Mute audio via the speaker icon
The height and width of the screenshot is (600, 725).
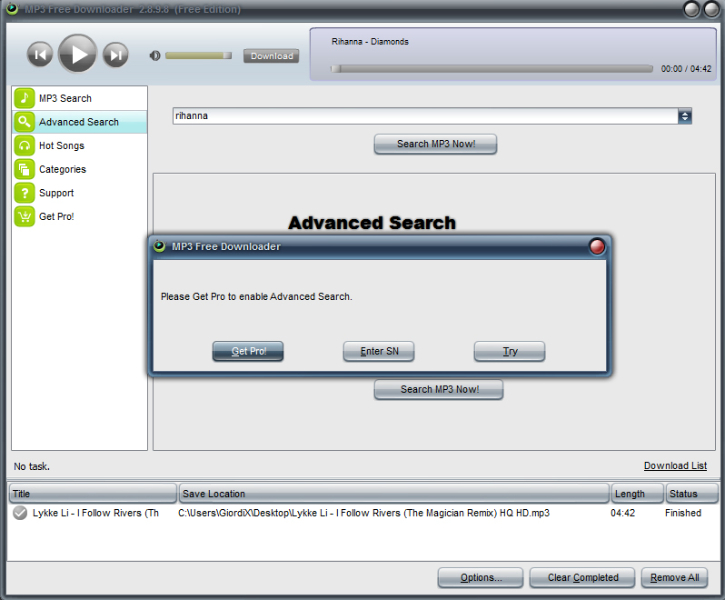coord(155,56)
